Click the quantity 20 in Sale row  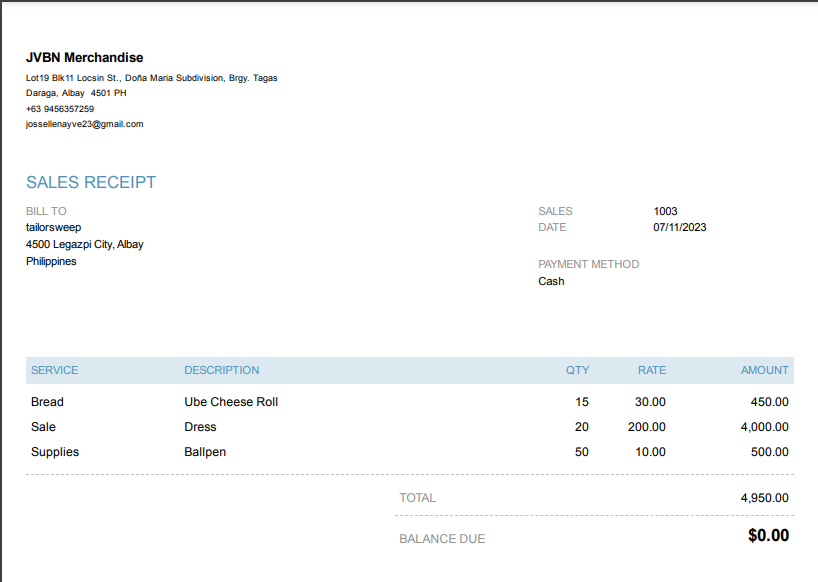582,427
